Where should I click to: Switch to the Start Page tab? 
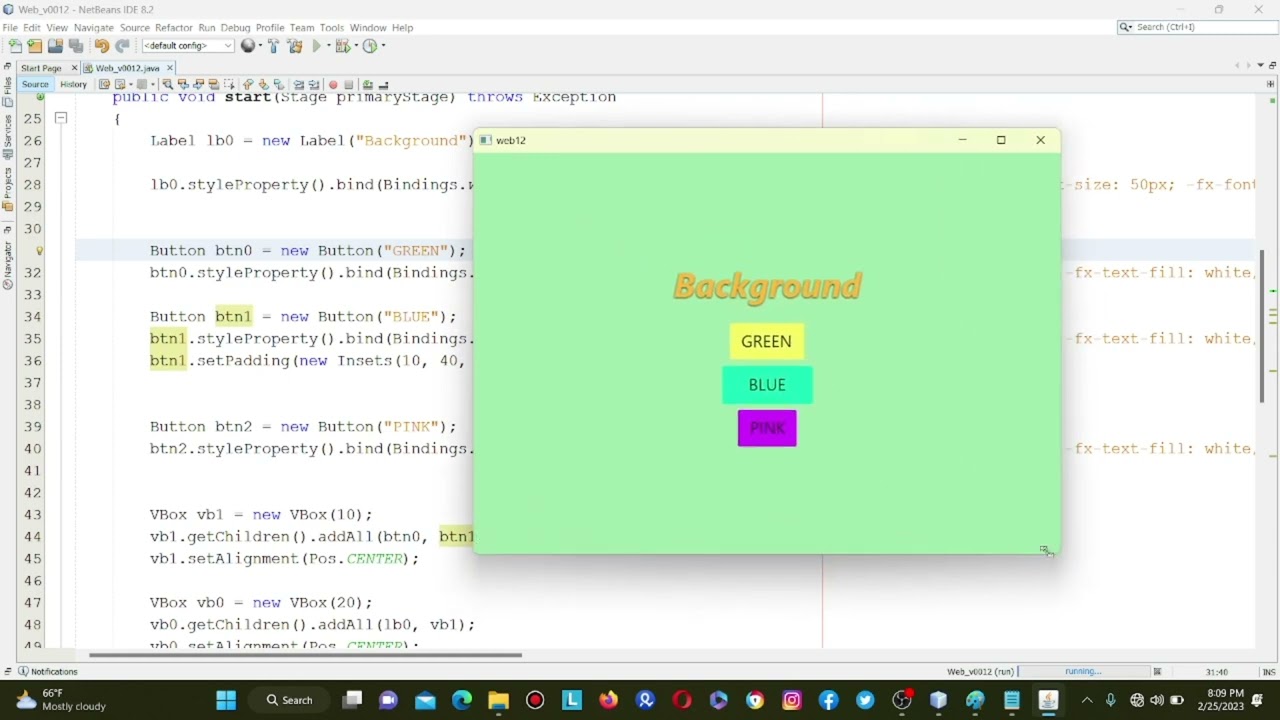[x=41, y=68]
